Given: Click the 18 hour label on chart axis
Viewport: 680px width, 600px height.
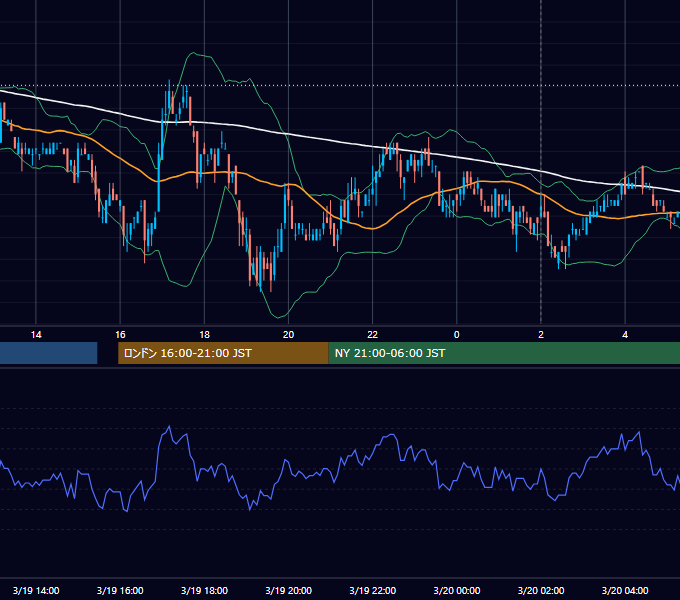Looking at the screenshot, I should click(204, 335).
